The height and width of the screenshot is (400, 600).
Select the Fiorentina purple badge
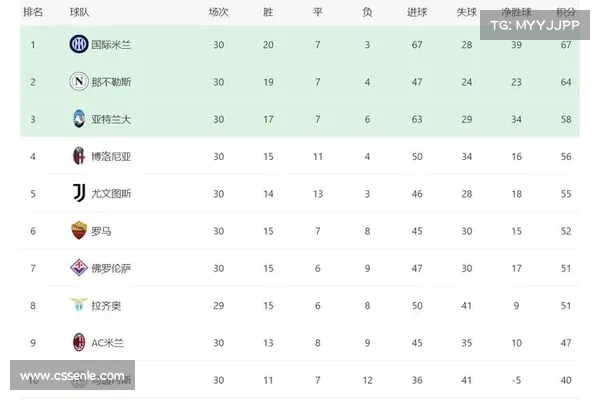click(x=79, y=268)
